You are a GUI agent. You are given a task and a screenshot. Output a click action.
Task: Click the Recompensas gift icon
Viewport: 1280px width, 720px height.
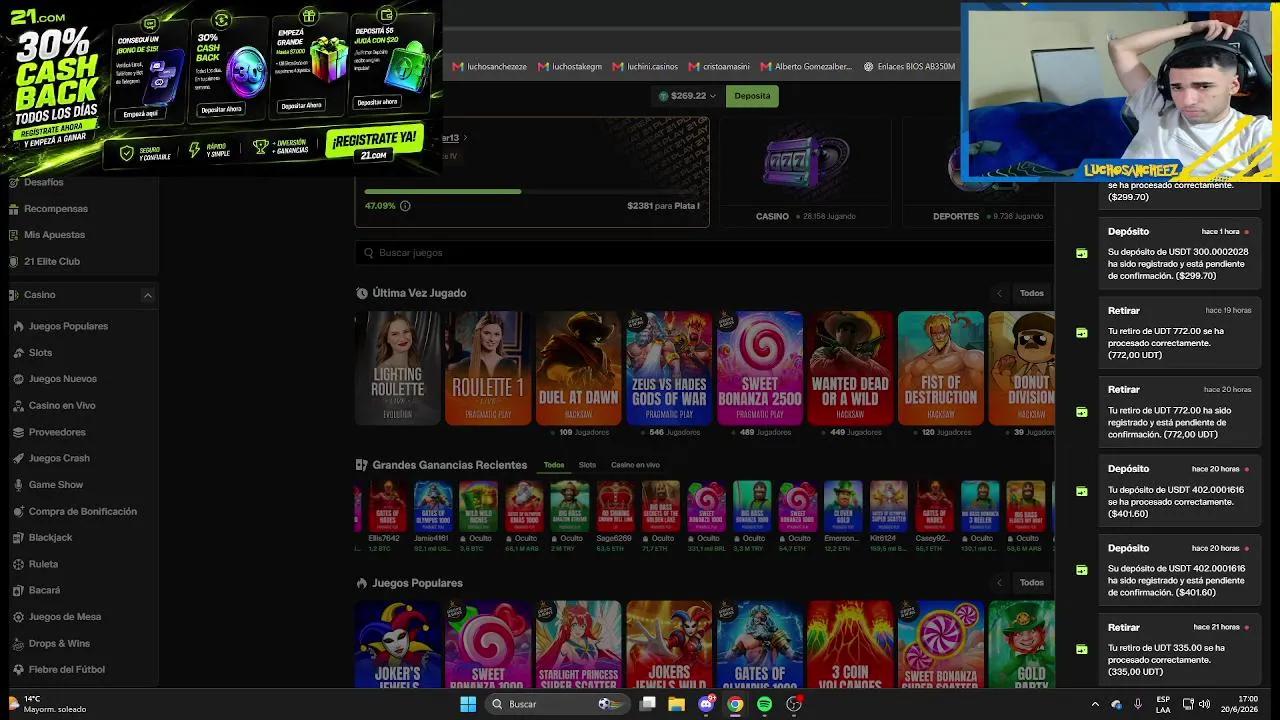point(14,209)
